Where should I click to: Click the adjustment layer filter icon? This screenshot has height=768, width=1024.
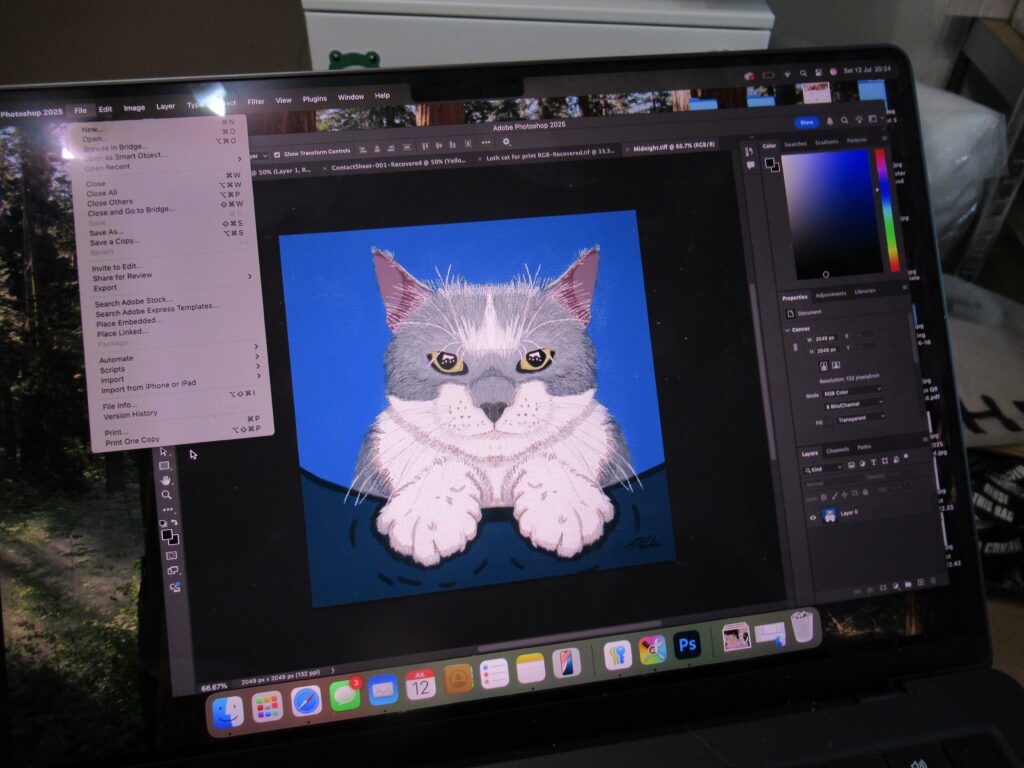click(862, 464)
